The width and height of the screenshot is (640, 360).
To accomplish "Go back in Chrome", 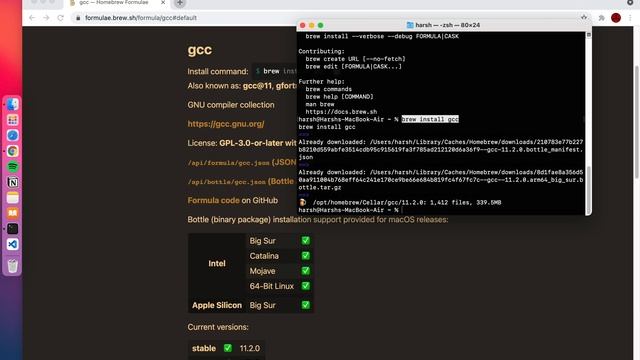I will pyautogui.click(x=32, y=18).
